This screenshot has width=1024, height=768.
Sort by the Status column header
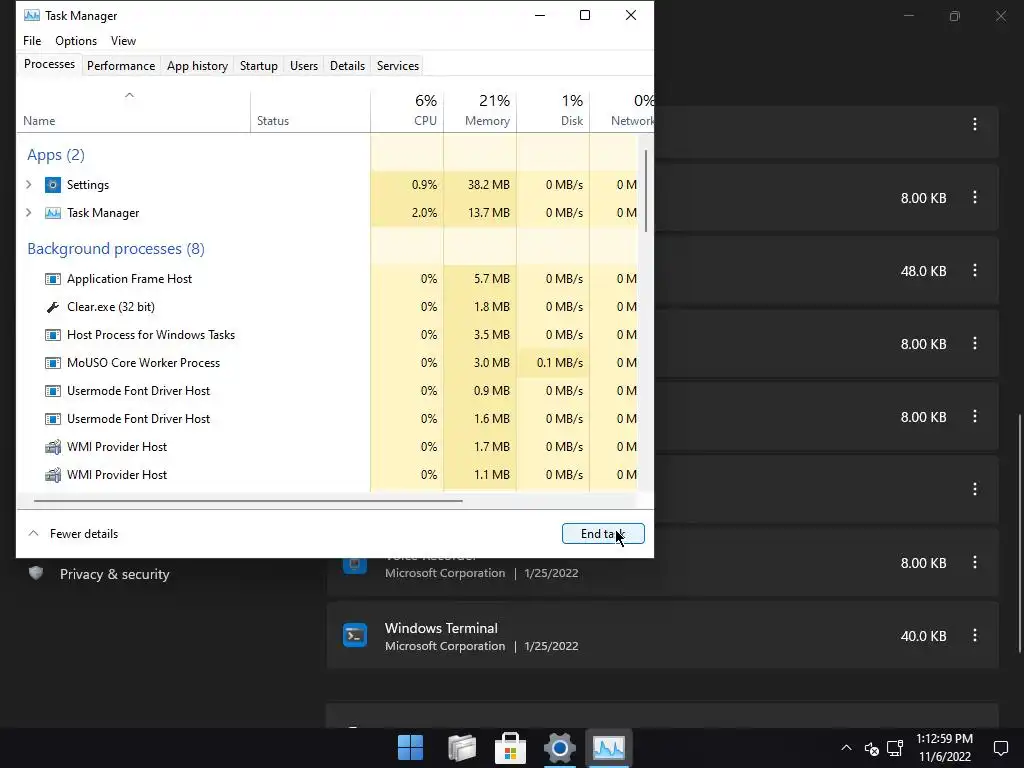click(x=310, y=110)
